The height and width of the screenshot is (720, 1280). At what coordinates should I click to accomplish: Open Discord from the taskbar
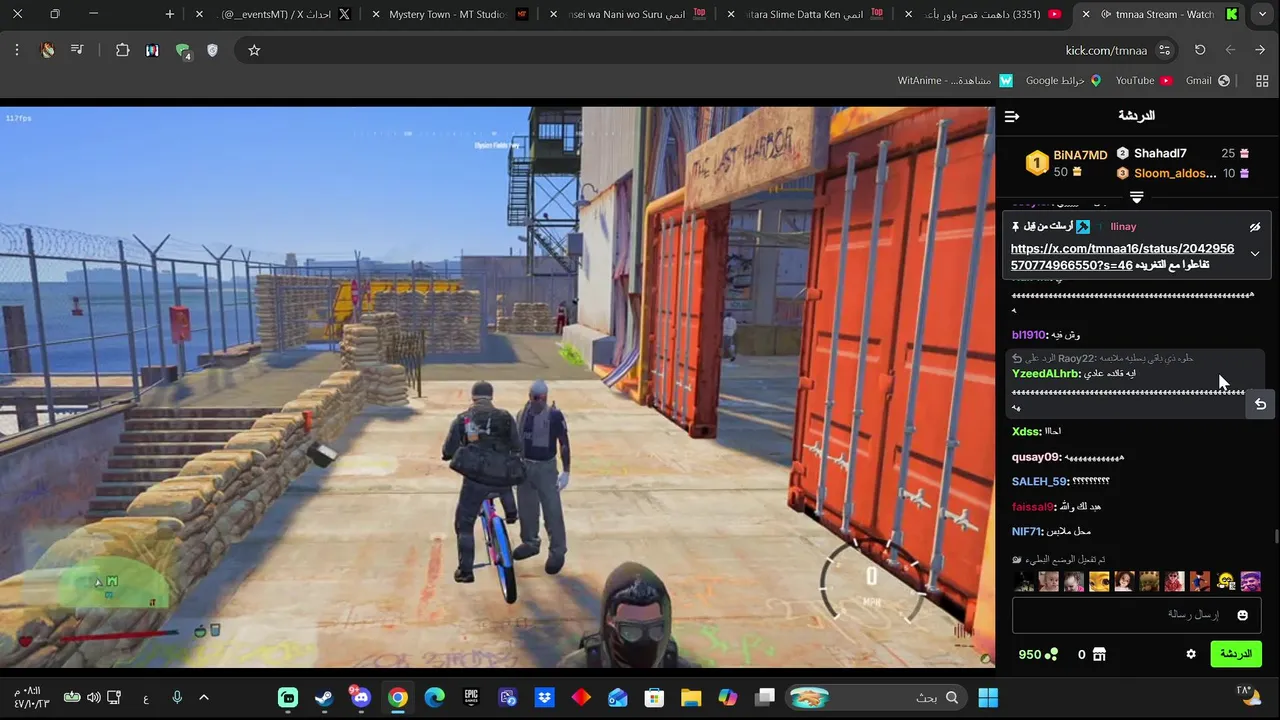[x=361, y=697]
